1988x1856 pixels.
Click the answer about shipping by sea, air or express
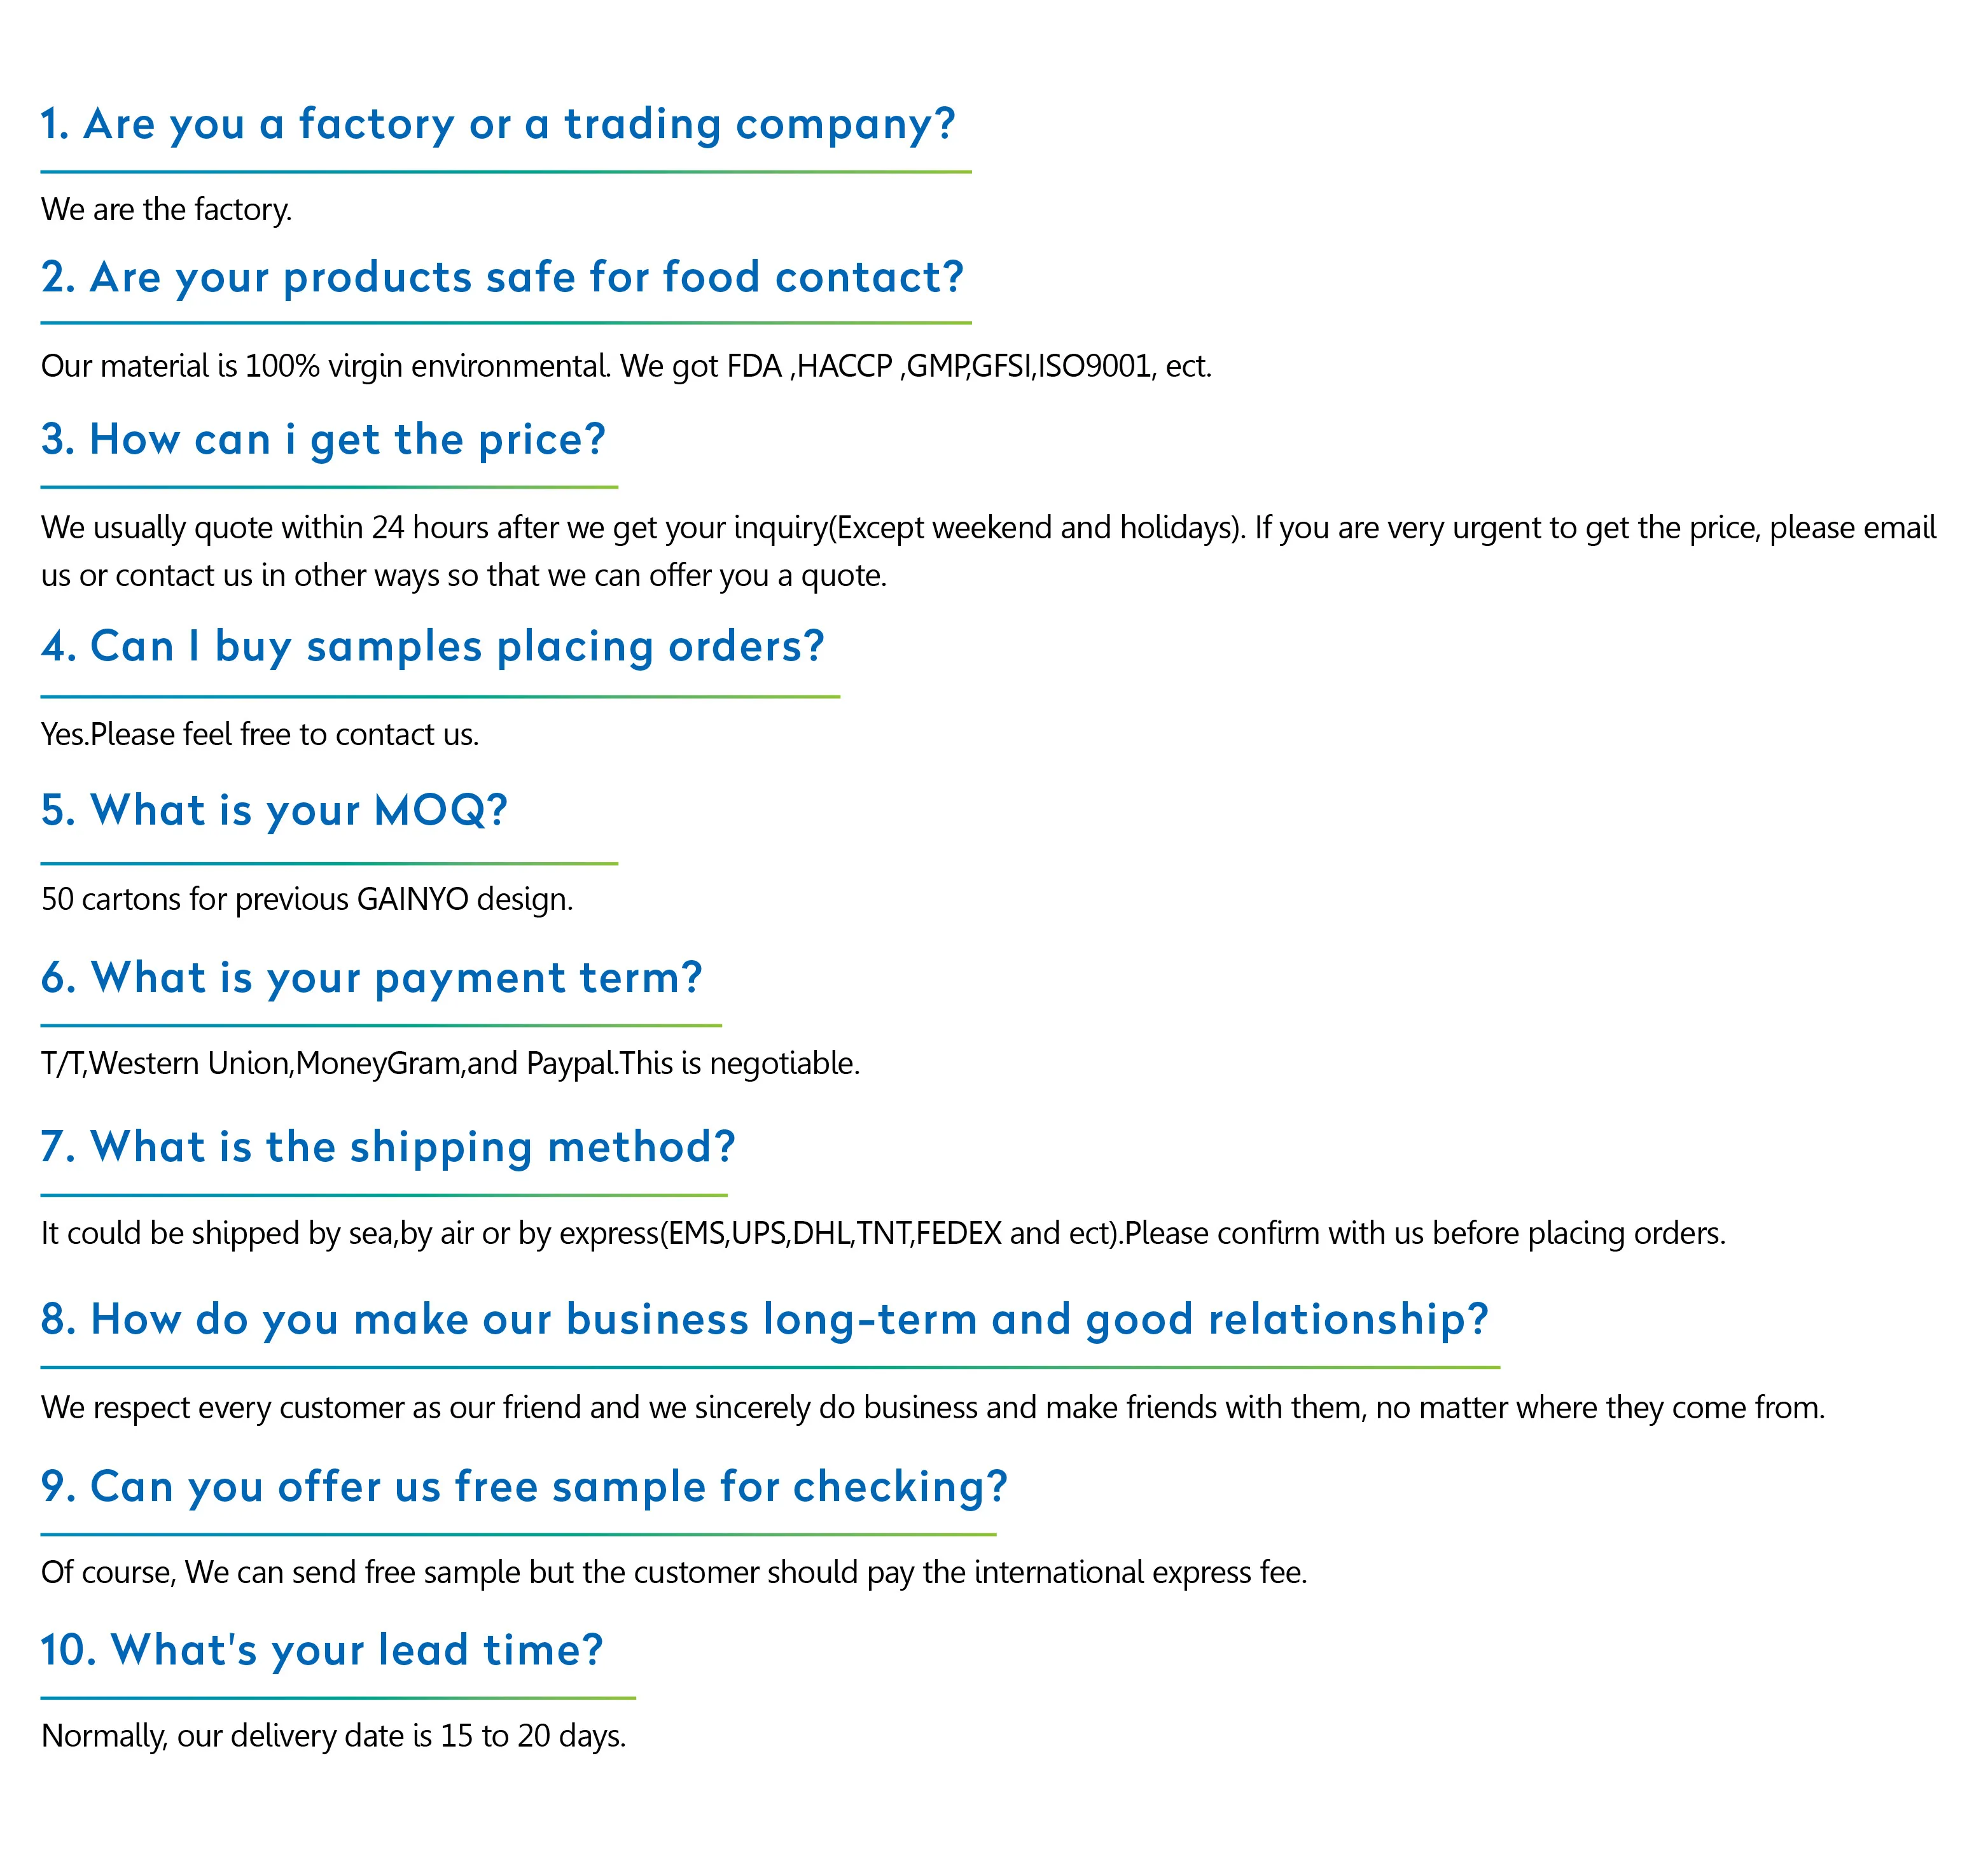tap(883, 1234)
